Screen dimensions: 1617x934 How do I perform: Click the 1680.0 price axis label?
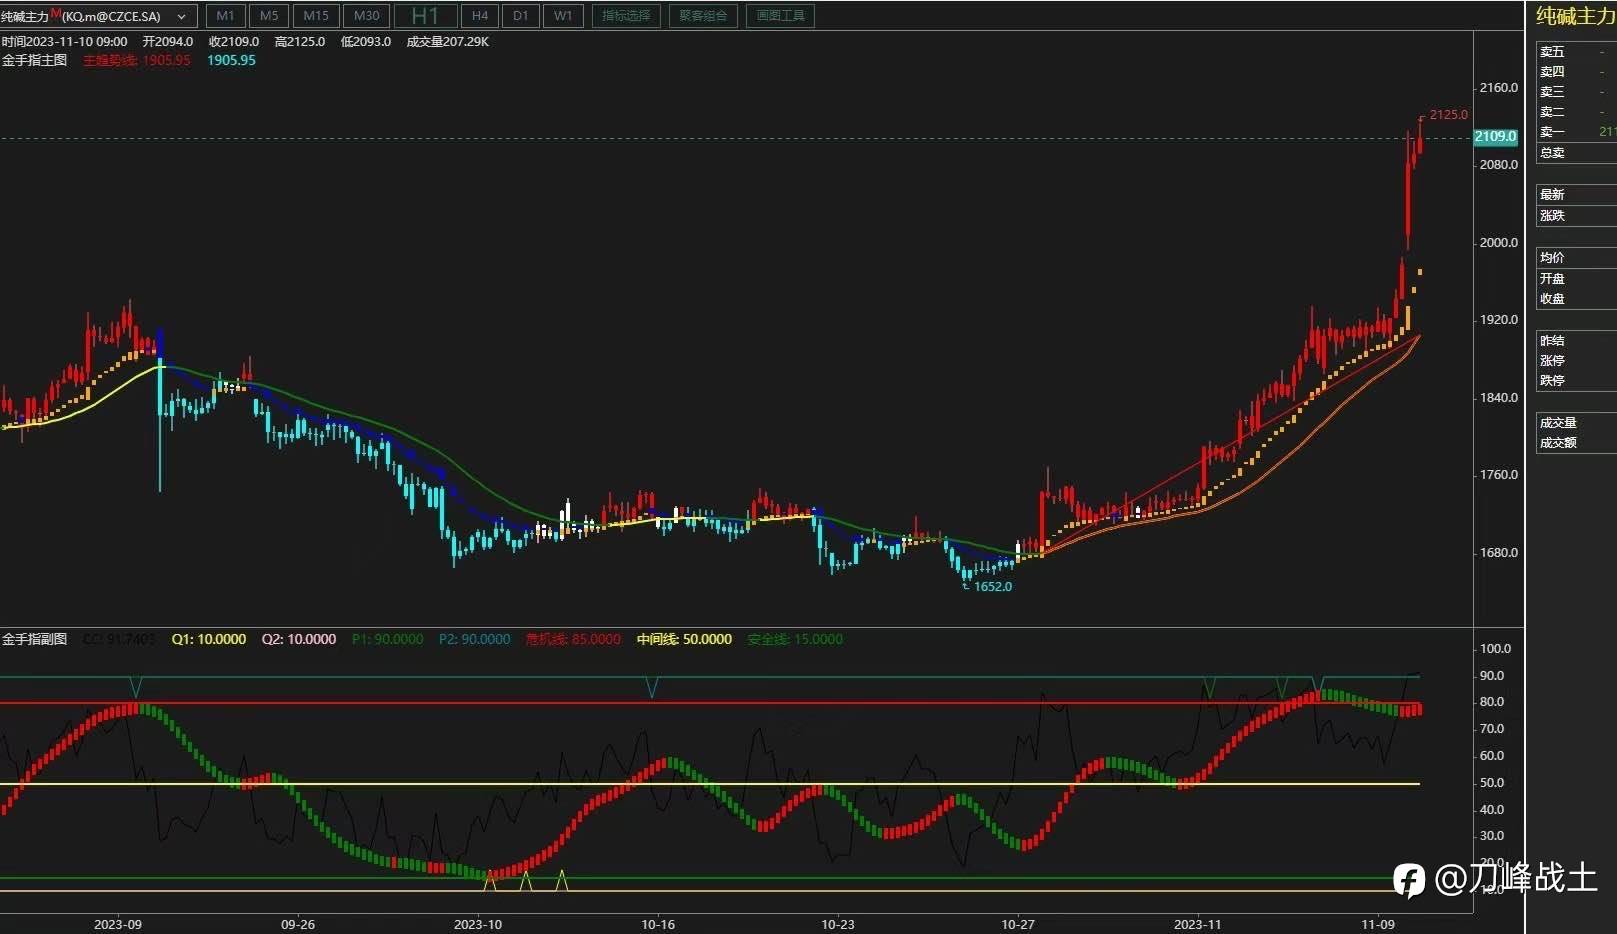click(1499, 553)
